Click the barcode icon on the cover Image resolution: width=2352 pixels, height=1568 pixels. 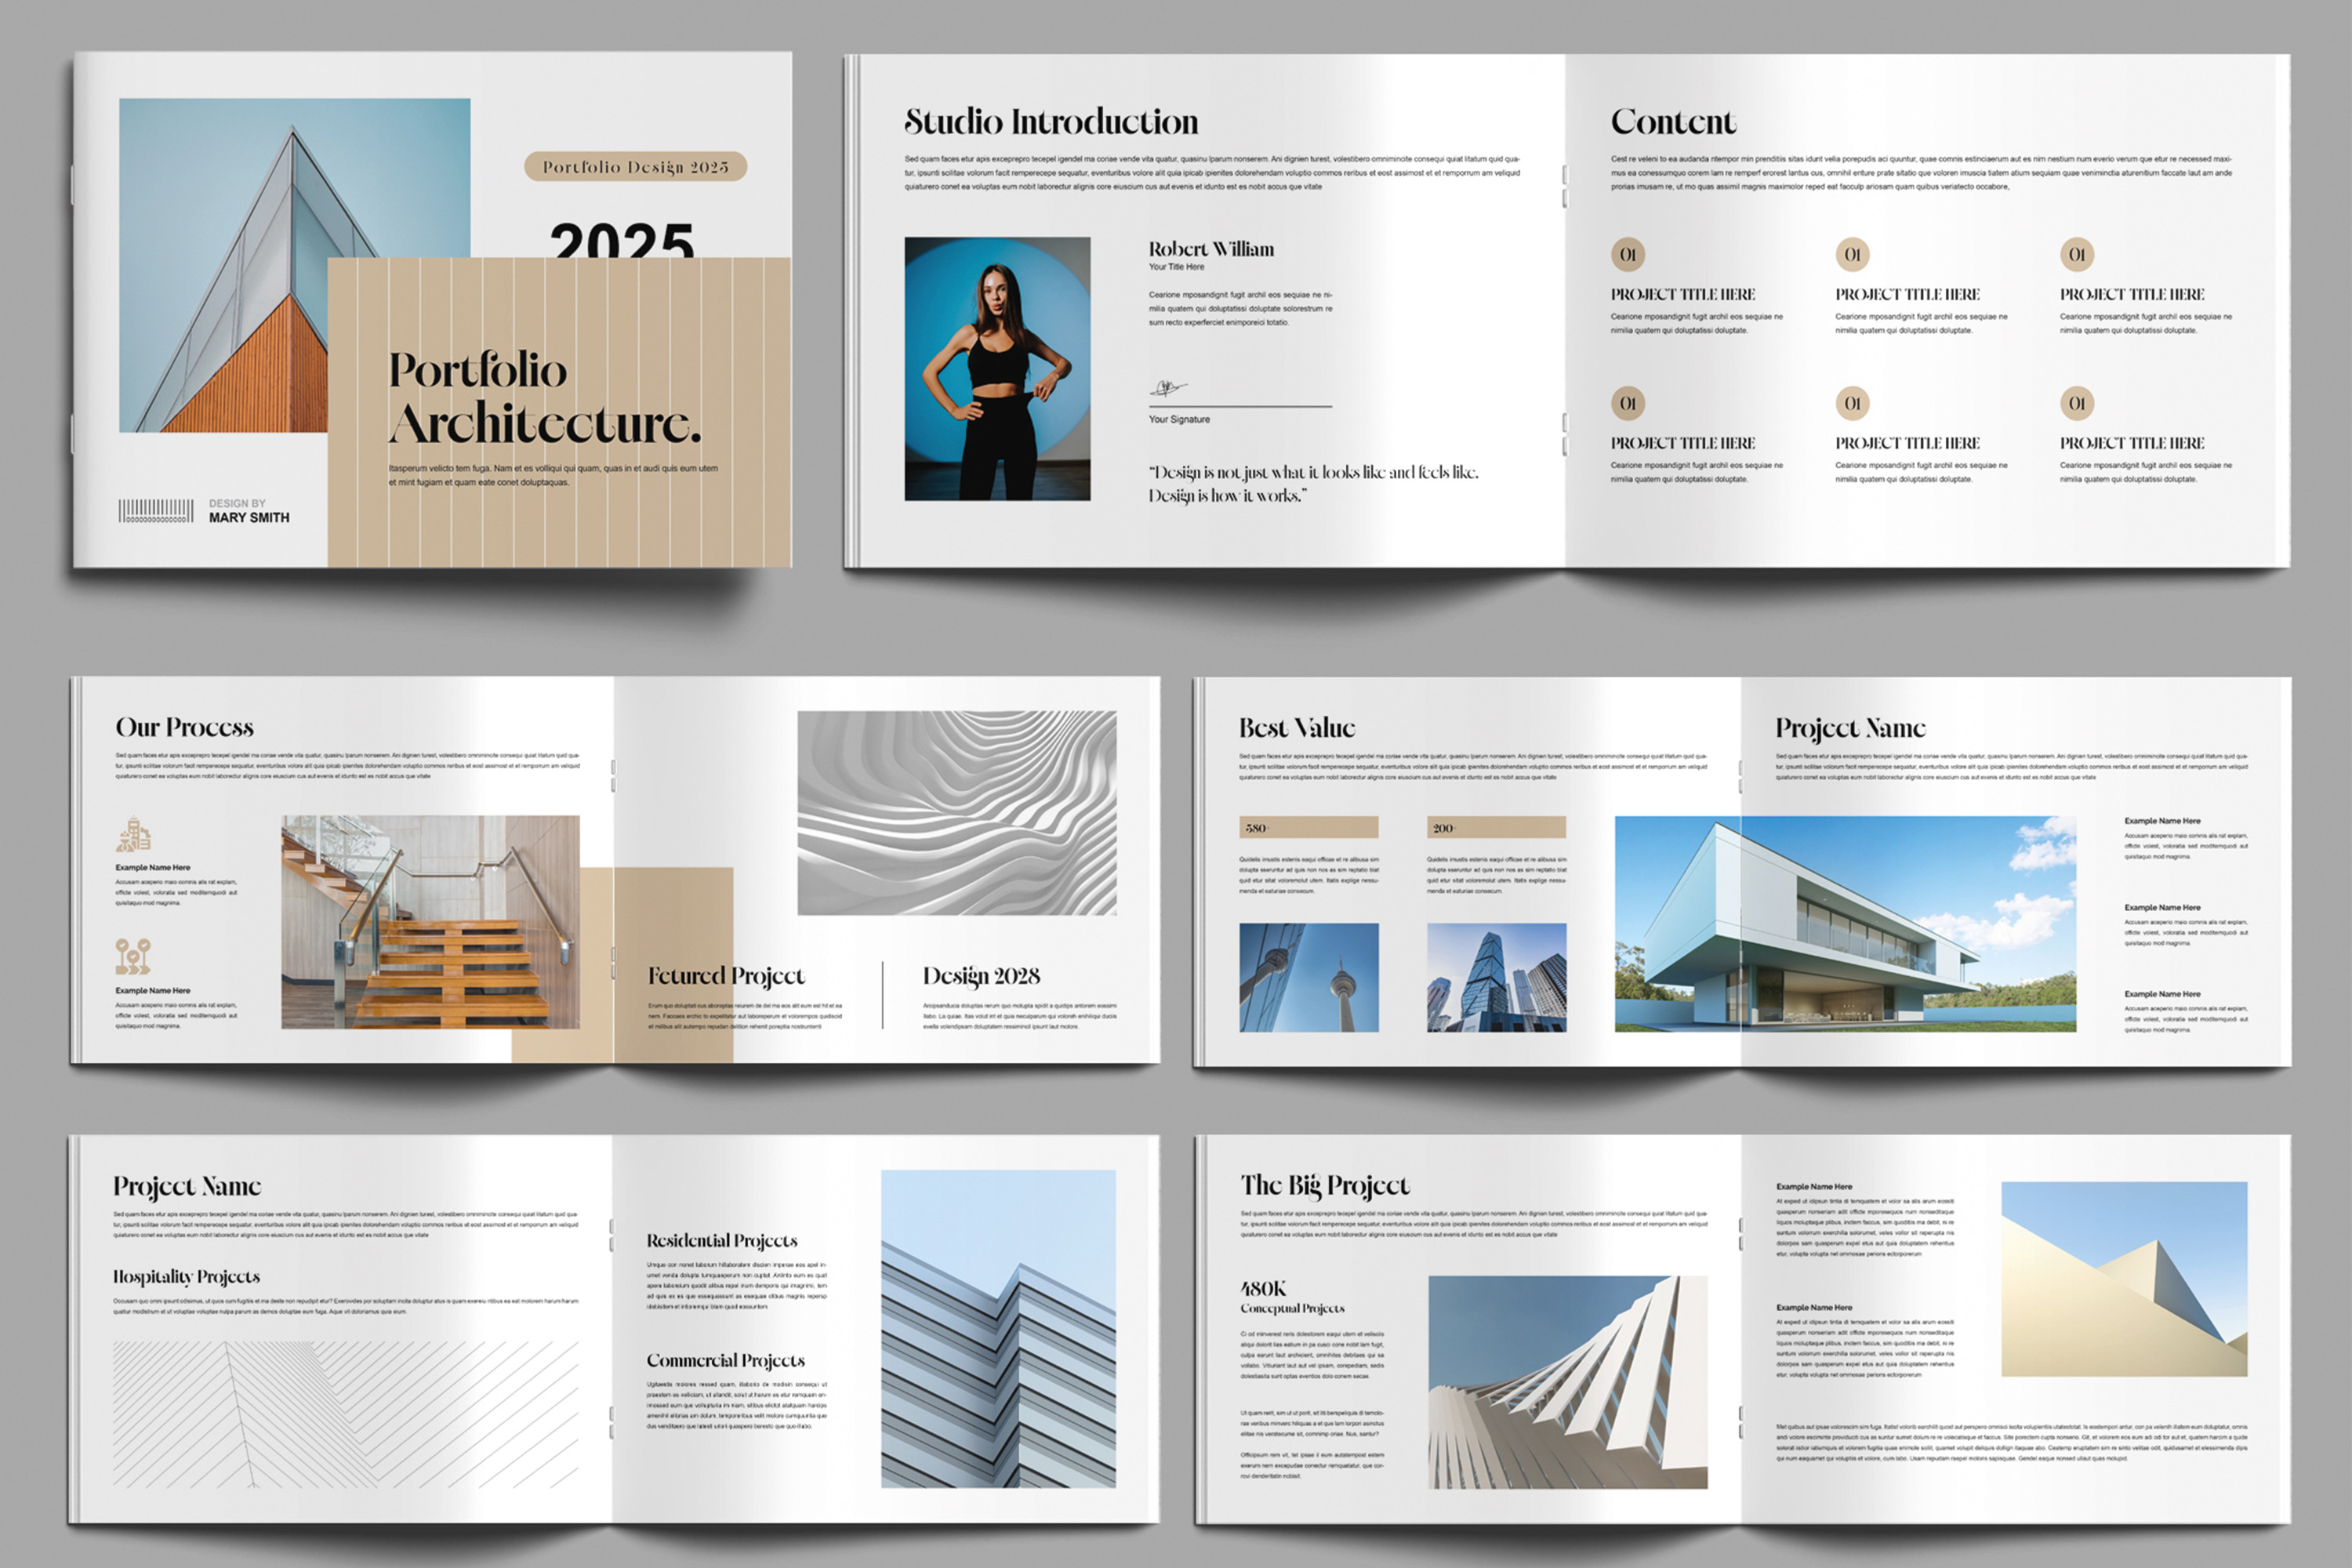point(156,511)
